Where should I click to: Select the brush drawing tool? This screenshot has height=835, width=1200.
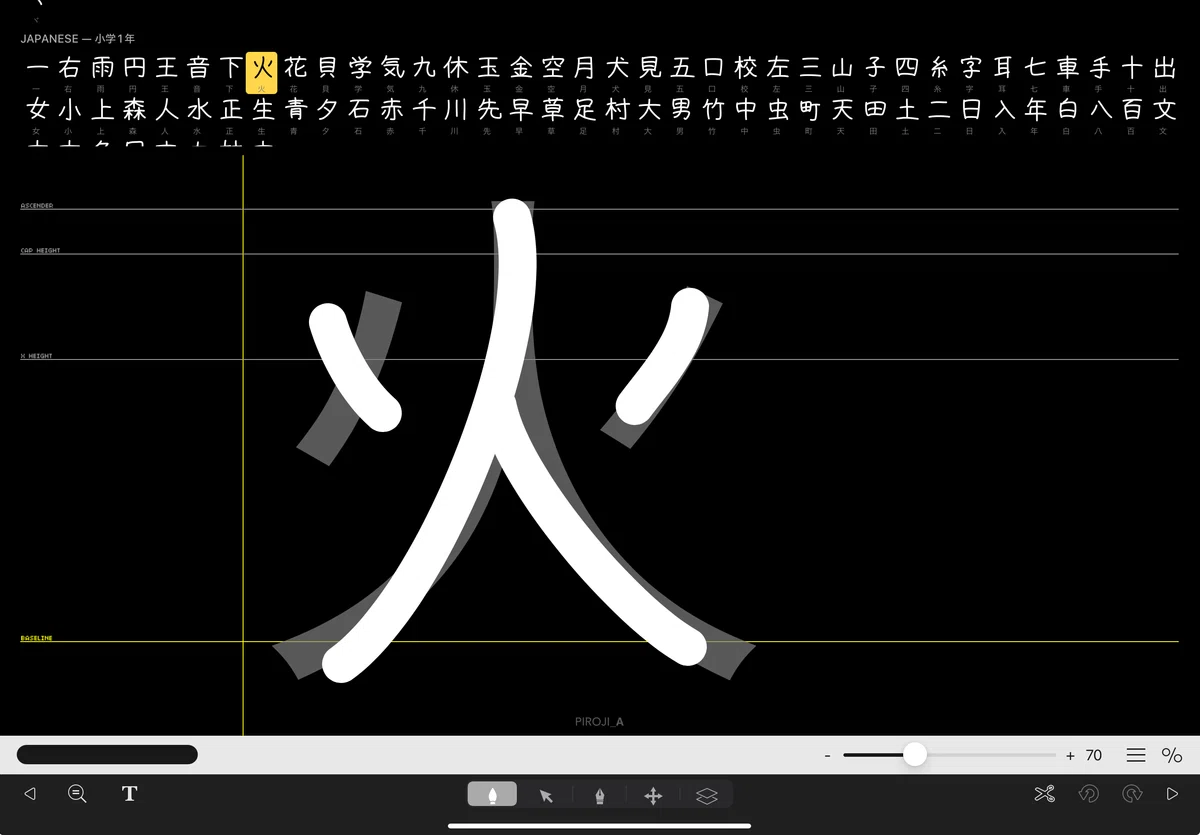tap(492, 795)
